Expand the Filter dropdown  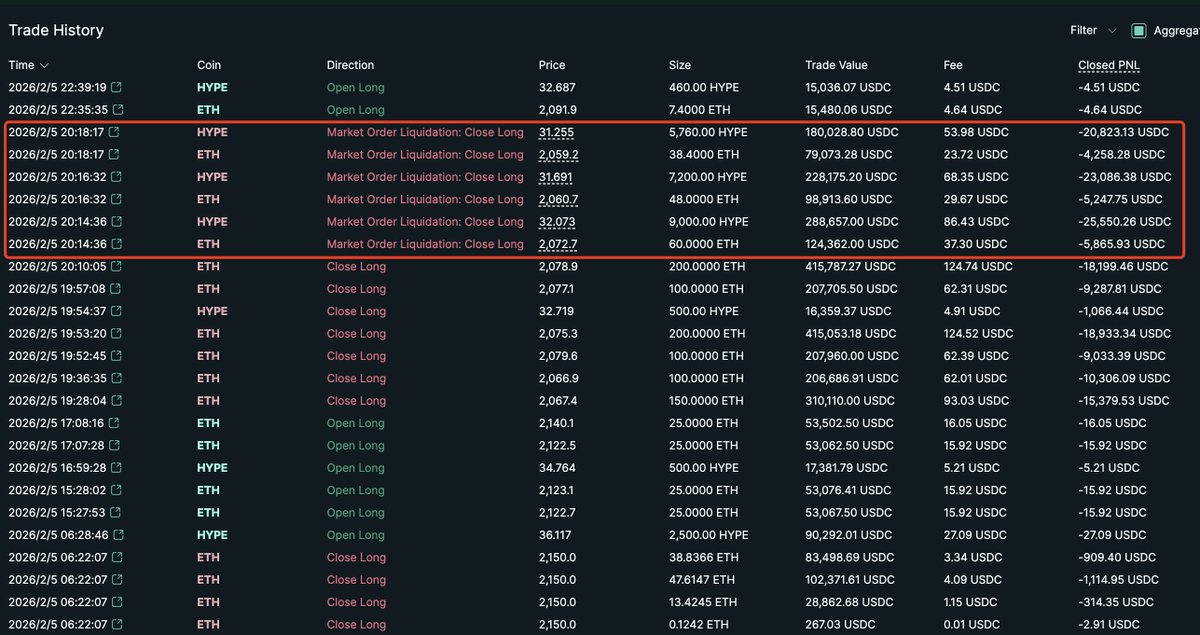coord(1091,31)
